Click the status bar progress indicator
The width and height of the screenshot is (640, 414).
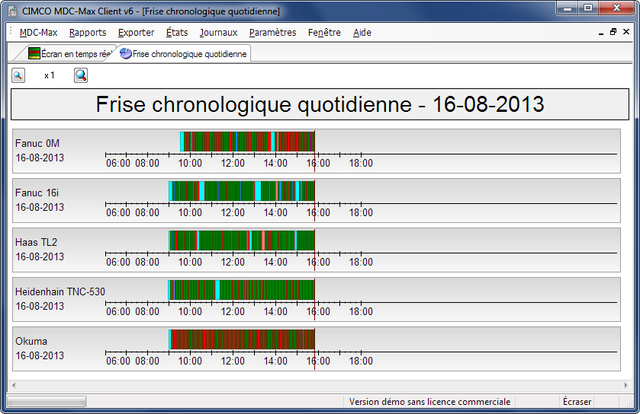(x=47, y=402)
